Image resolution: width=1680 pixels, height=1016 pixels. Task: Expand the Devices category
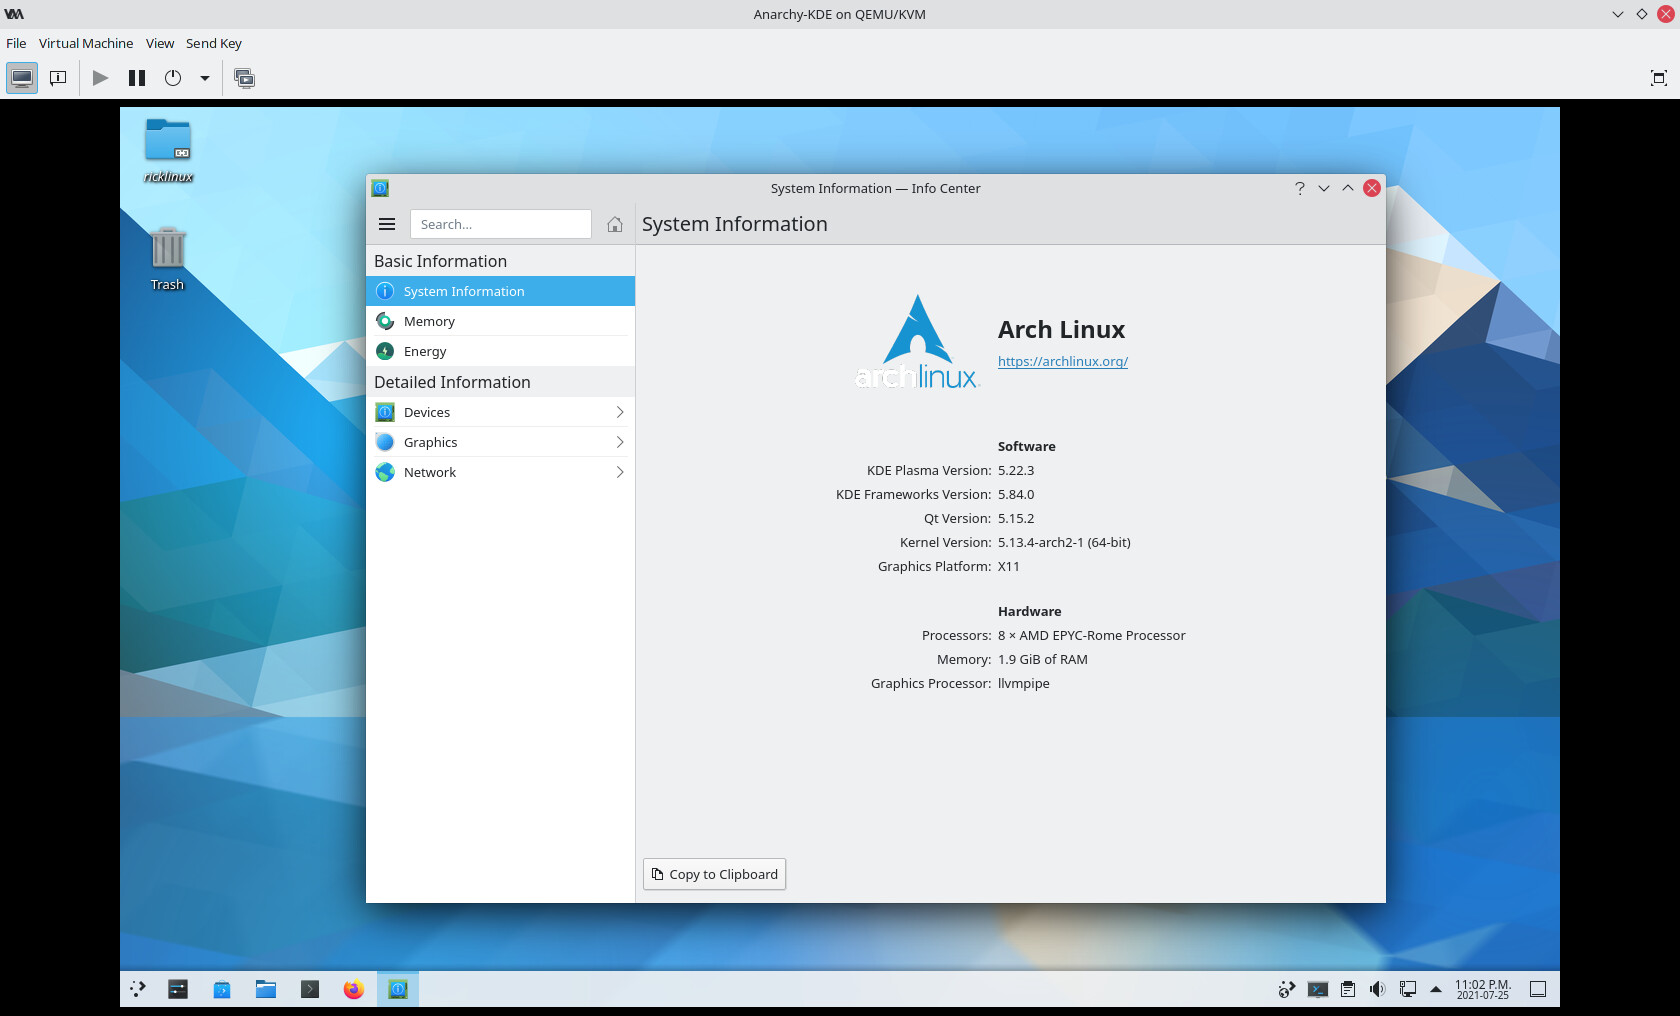coord(500,412)
